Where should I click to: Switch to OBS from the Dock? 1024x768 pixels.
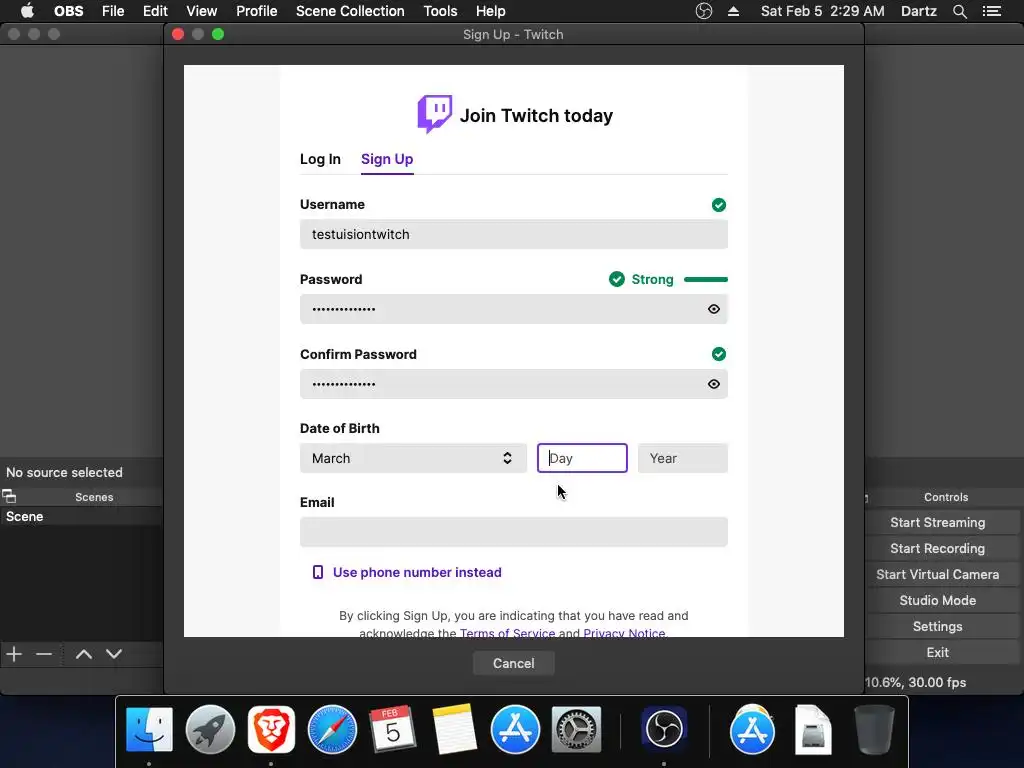664,729
